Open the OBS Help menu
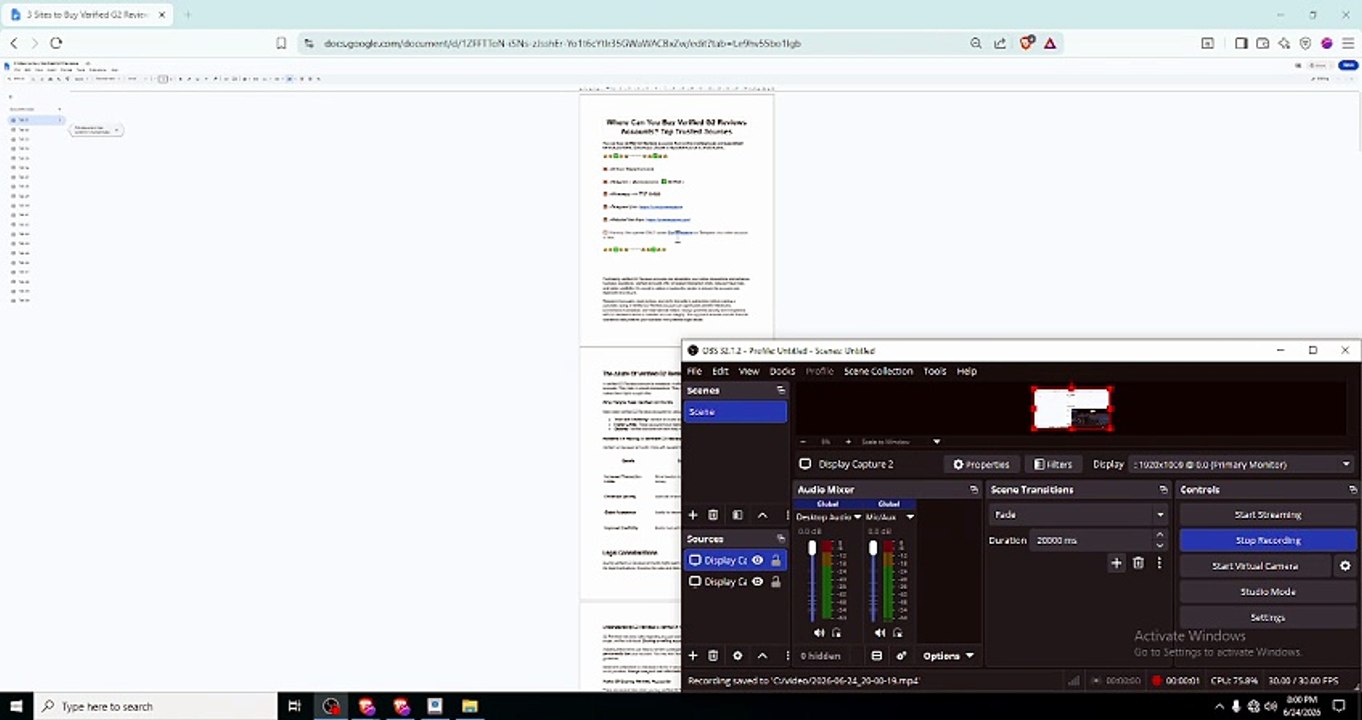 pos(967,371)
